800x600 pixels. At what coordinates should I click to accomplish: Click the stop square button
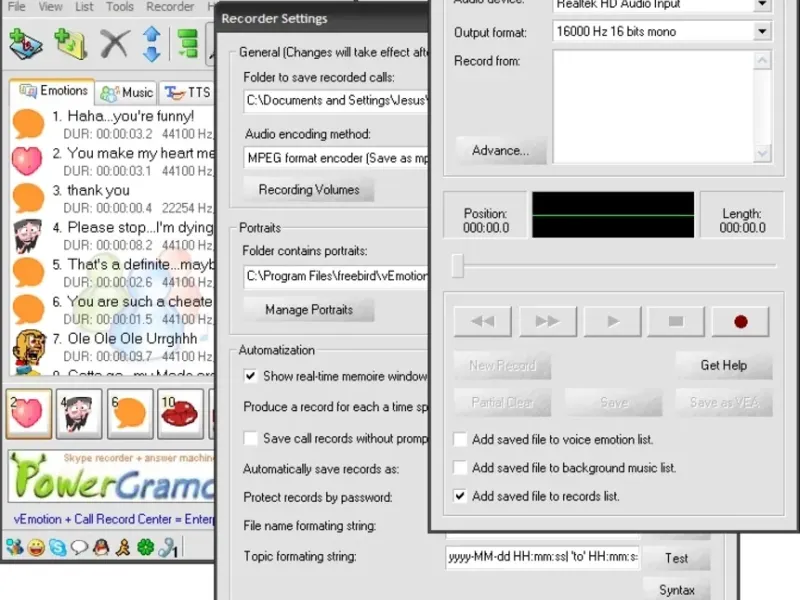point(676,321)
